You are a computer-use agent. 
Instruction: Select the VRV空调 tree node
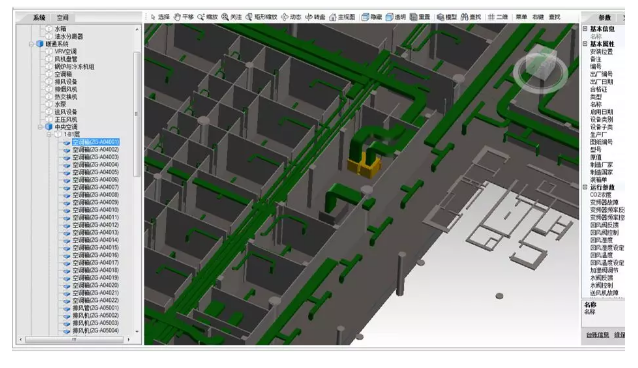66,52
